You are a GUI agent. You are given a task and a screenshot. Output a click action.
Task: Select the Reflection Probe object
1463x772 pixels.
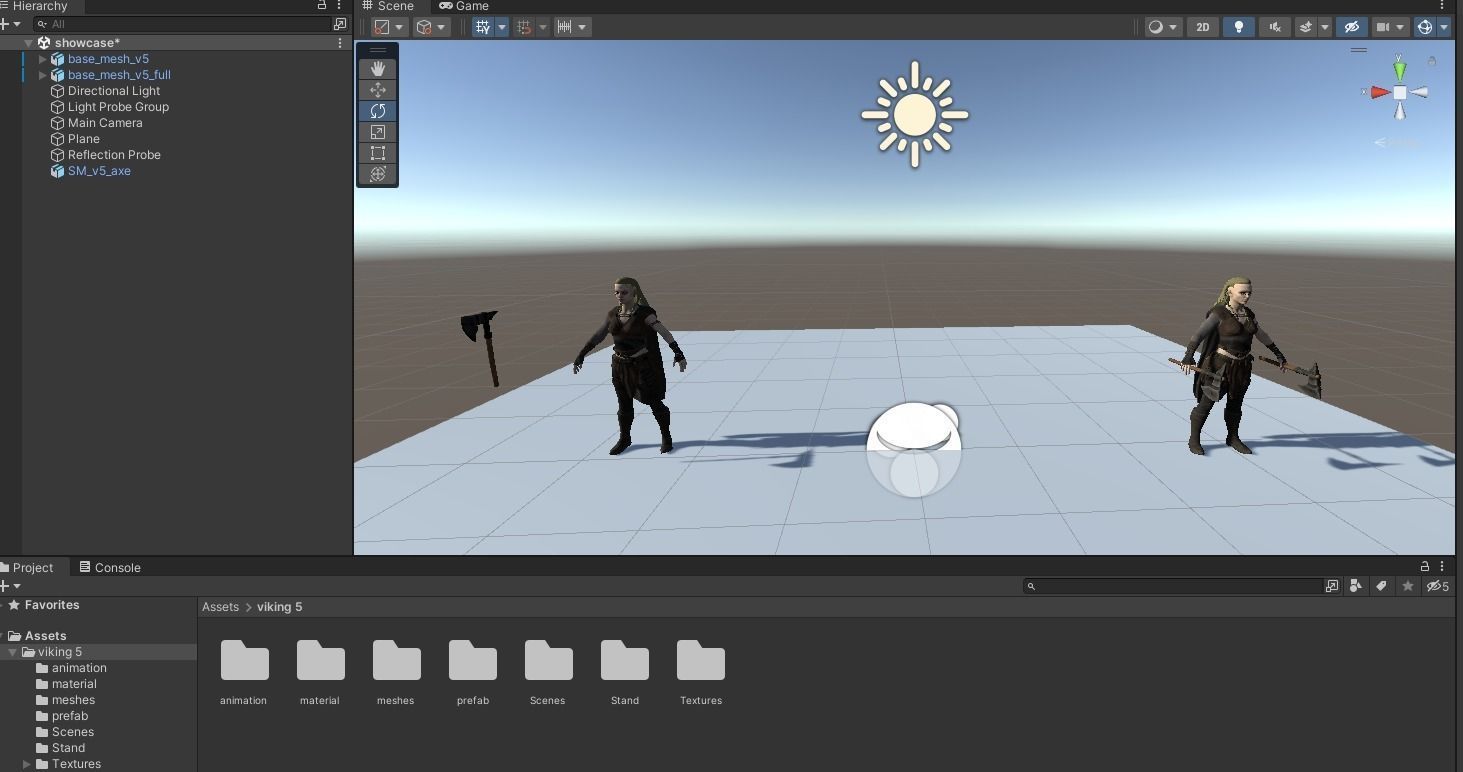point(114,155)
